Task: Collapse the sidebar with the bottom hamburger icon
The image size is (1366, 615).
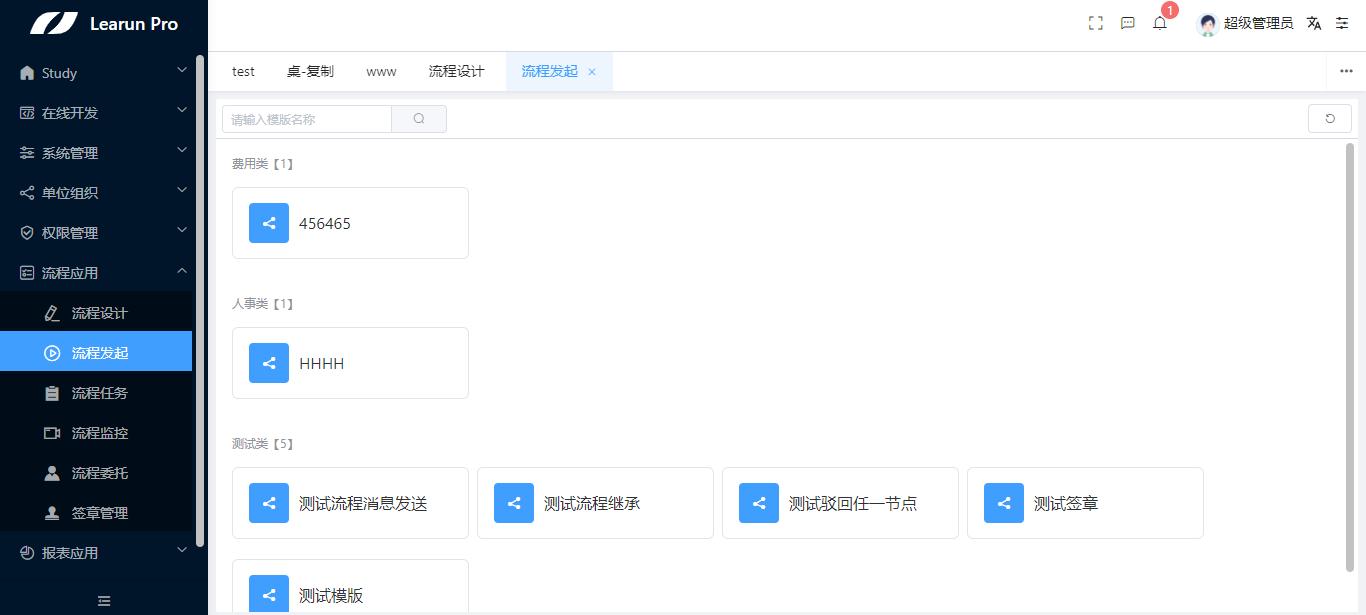Action: pos(103,601)
